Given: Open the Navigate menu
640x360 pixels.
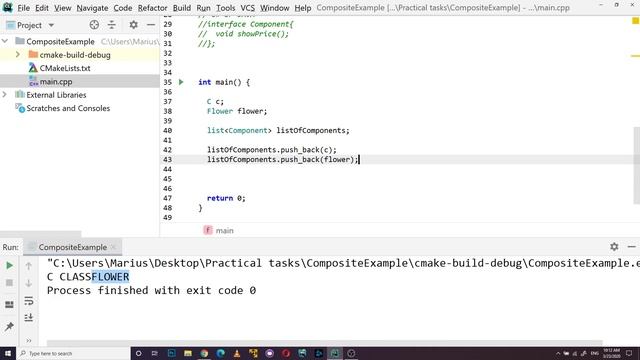Looking at the screenshot, I should (x=92, y=8).
